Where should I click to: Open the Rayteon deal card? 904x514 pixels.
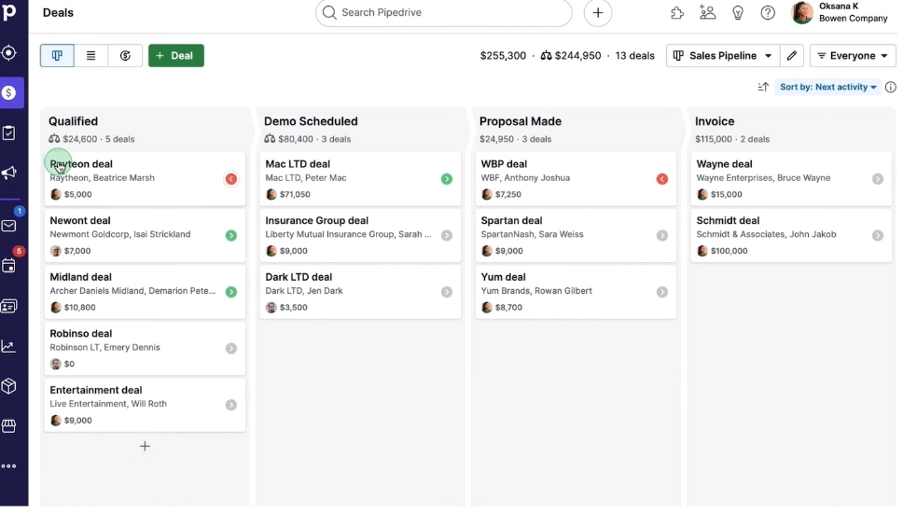point(145,179)
